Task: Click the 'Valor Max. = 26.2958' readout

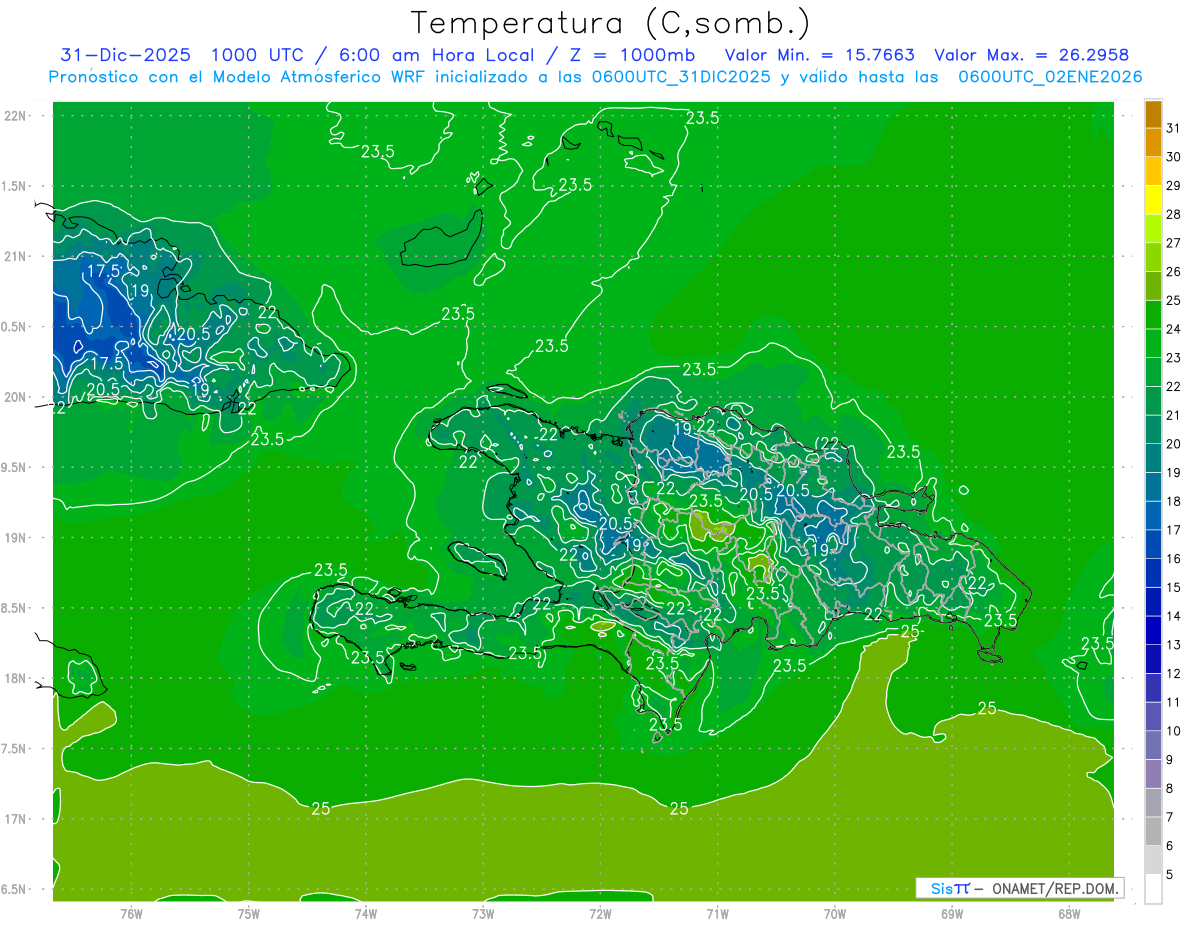Action: pyautogui.click(x=1031, y=55)
